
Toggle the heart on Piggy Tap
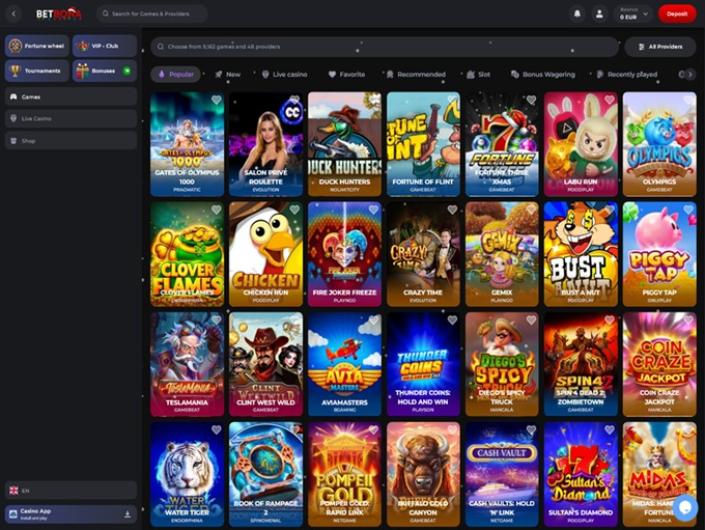(688, 210)
